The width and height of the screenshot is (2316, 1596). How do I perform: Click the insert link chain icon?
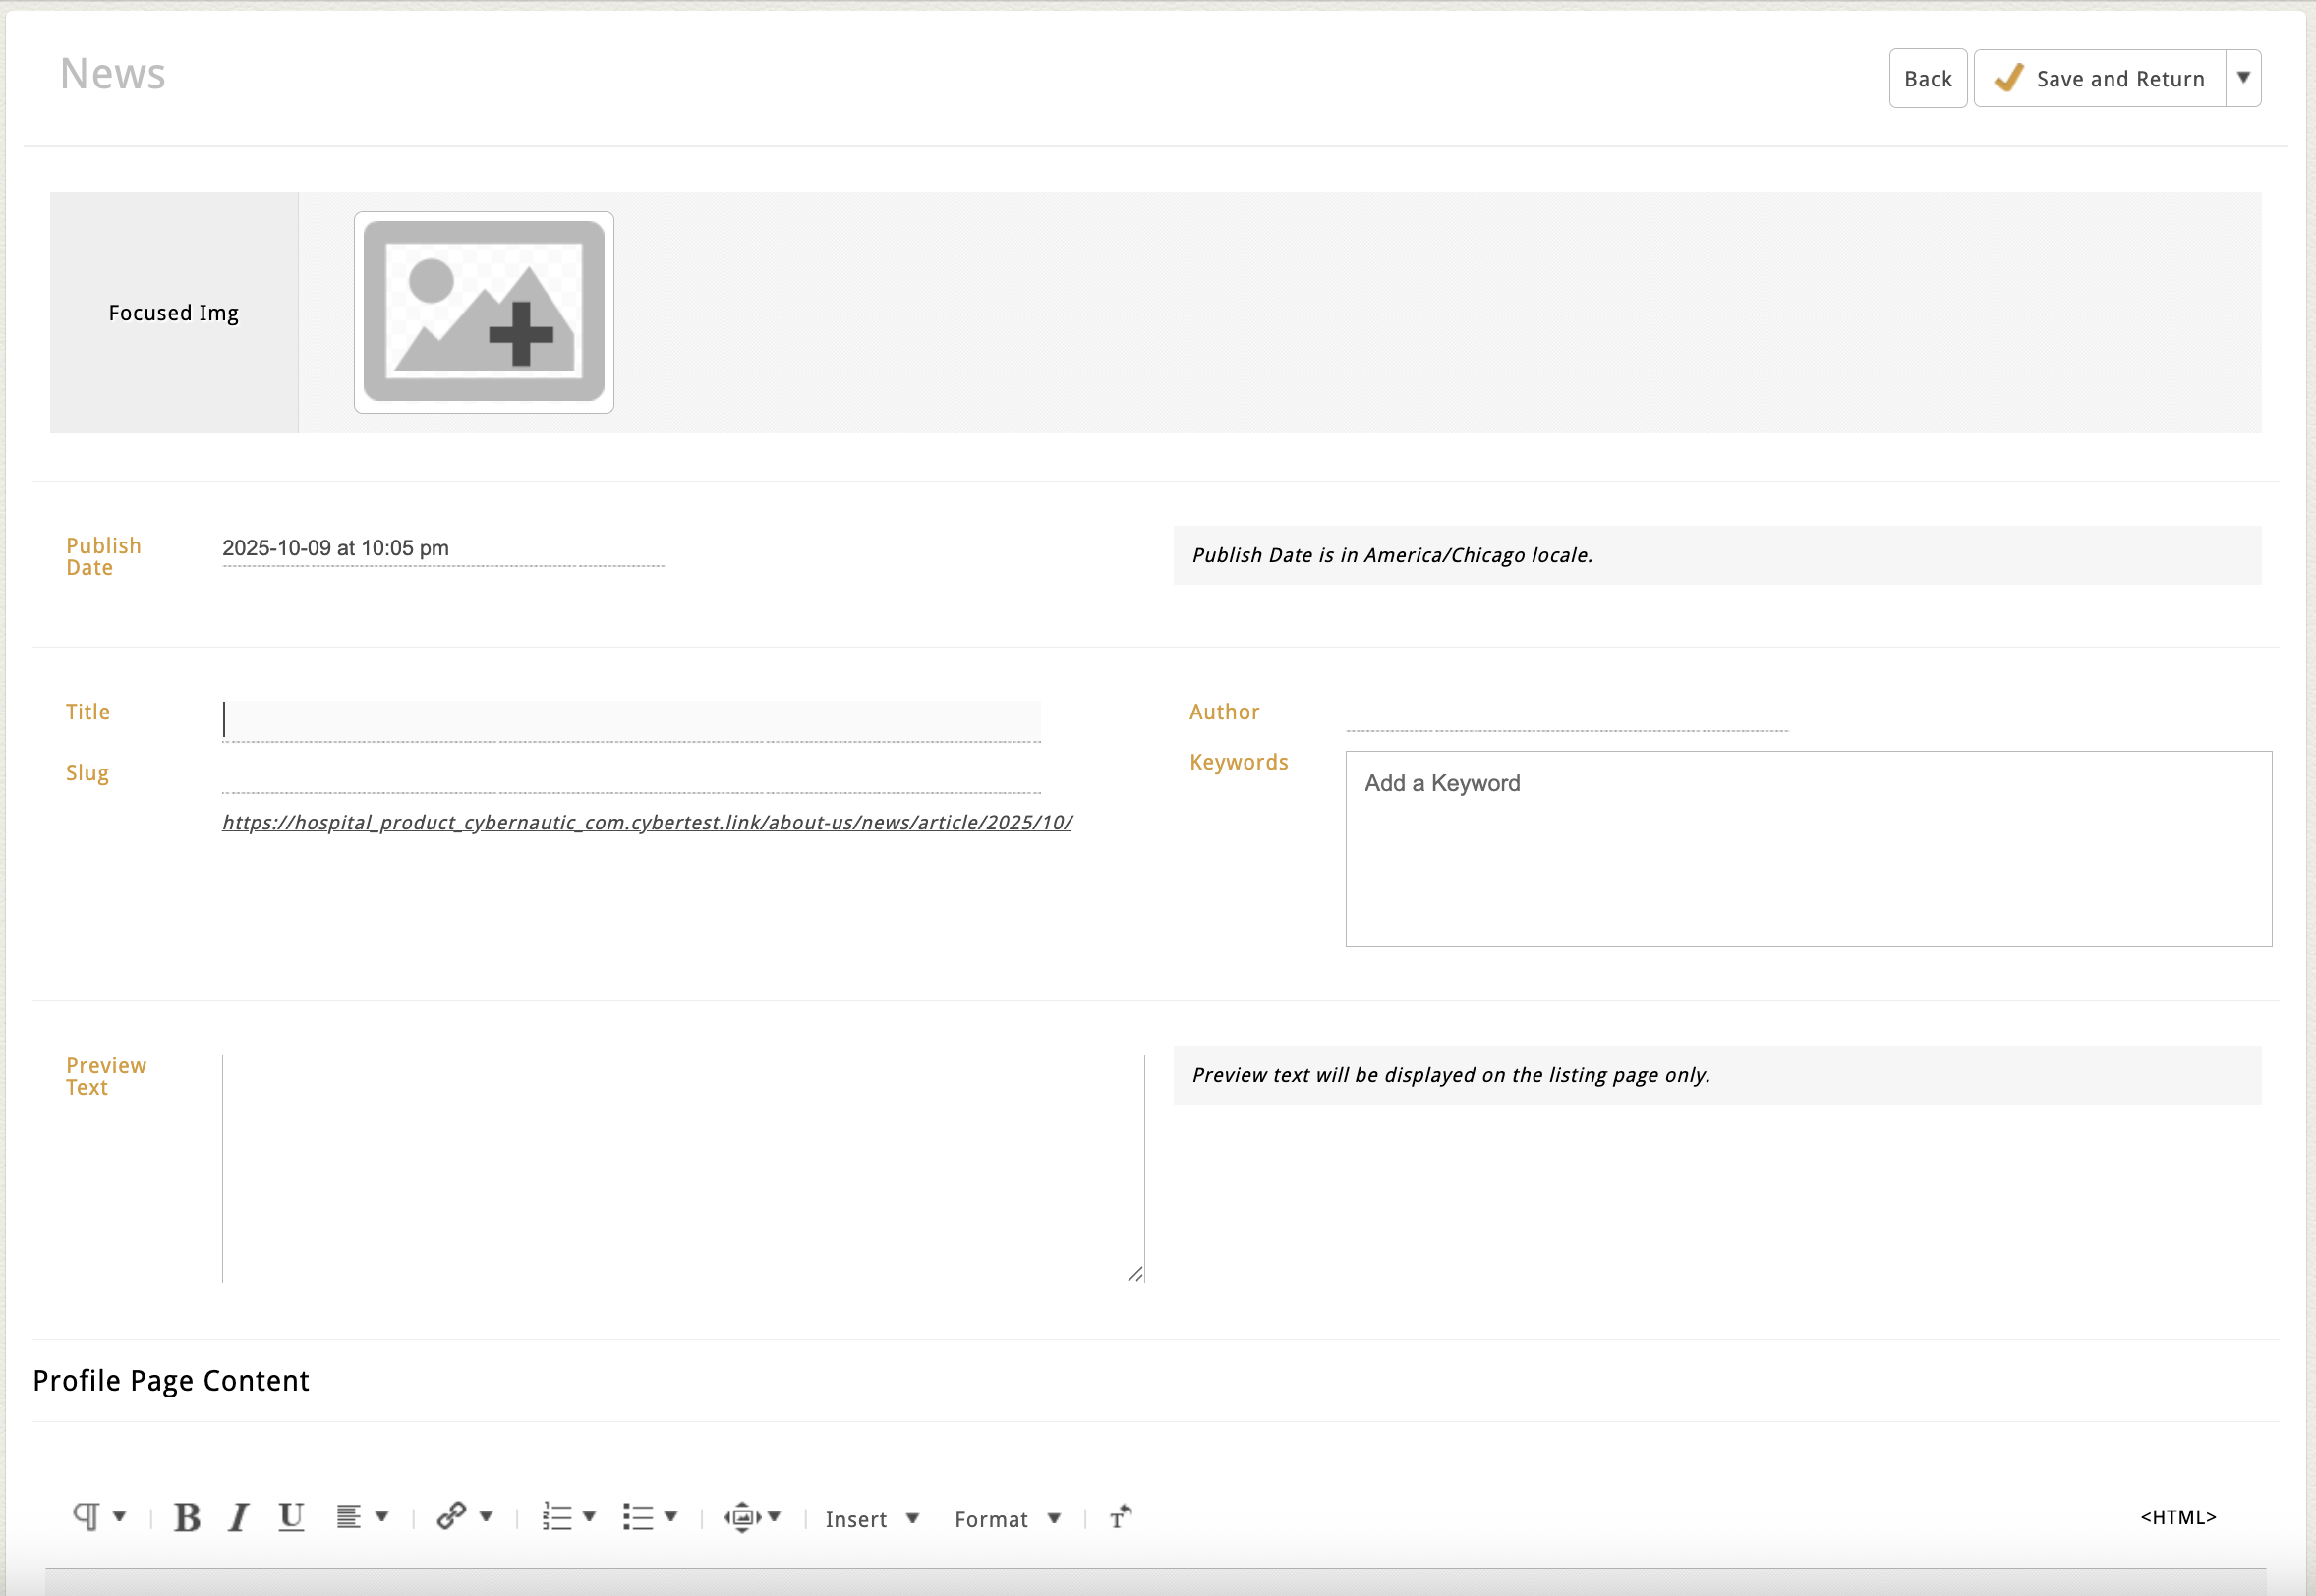coord(451,1516)
